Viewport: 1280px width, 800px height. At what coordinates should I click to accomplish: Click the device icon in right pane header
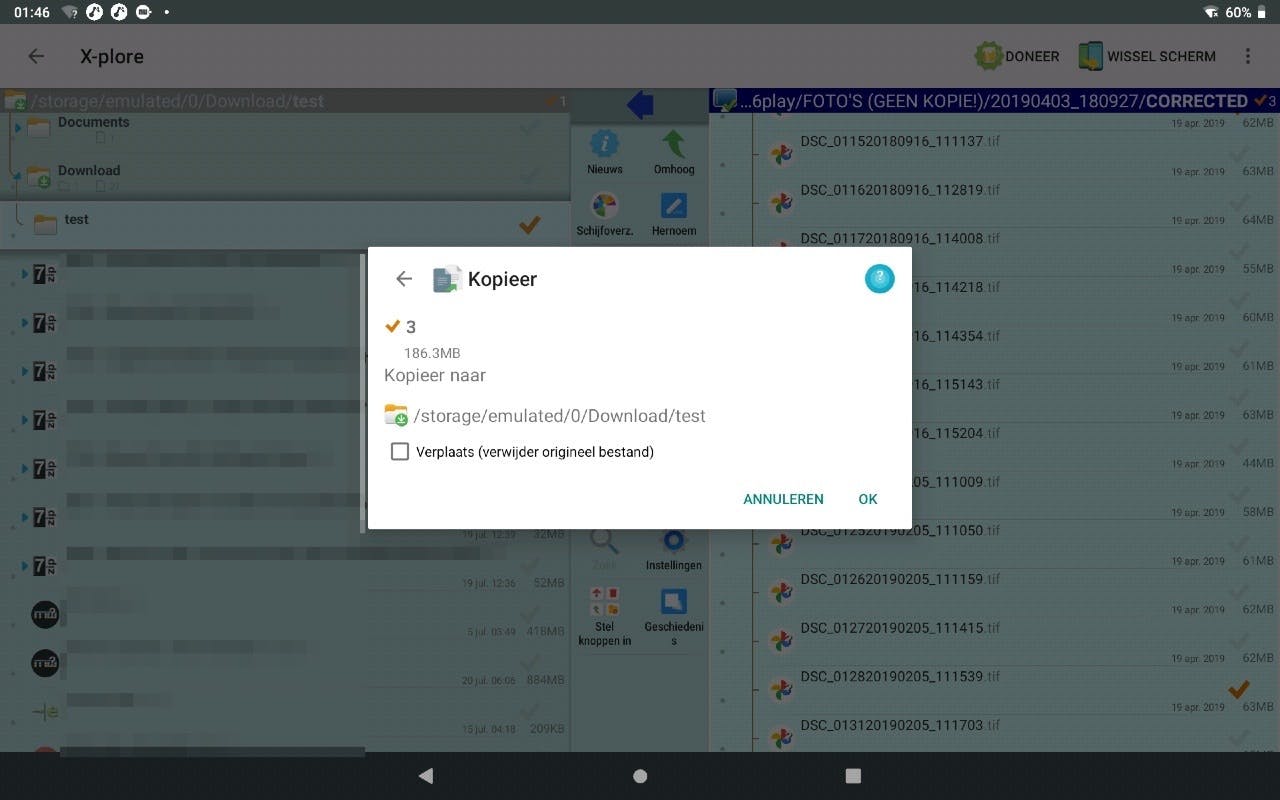(x=724, y=101)
